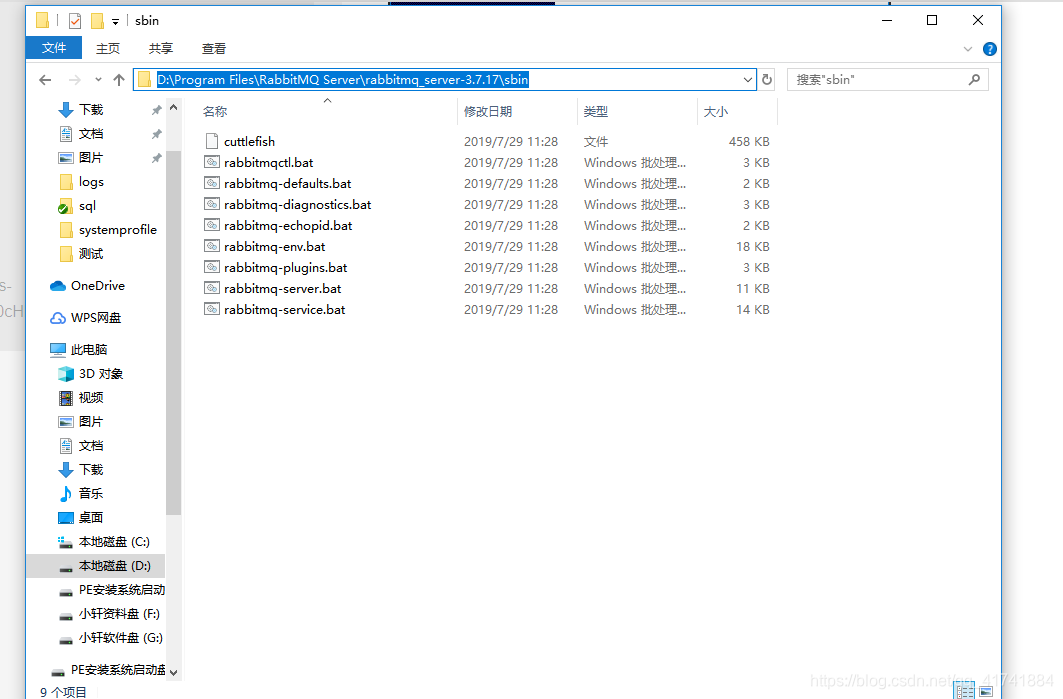The width and height of the screenshot is (1063, 699).
Task: Open 视频 under 此电脑
Action: [x=91, y=398]
